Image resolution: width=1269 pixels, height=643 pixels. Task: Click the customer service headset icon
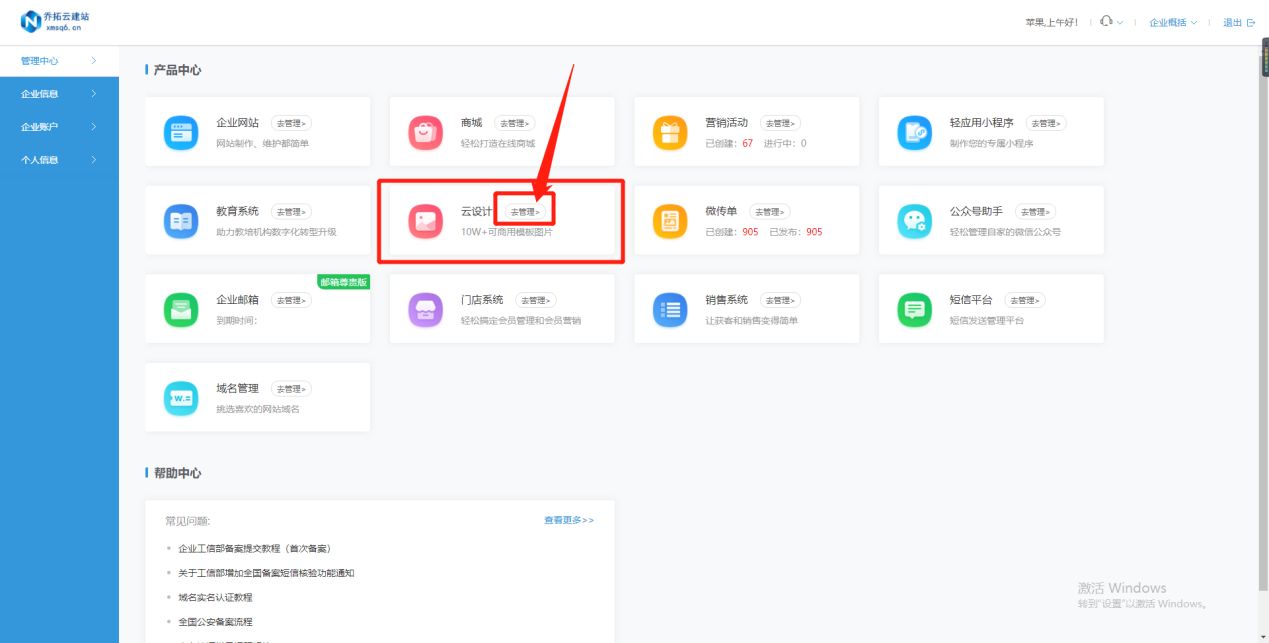[1106, 22]
